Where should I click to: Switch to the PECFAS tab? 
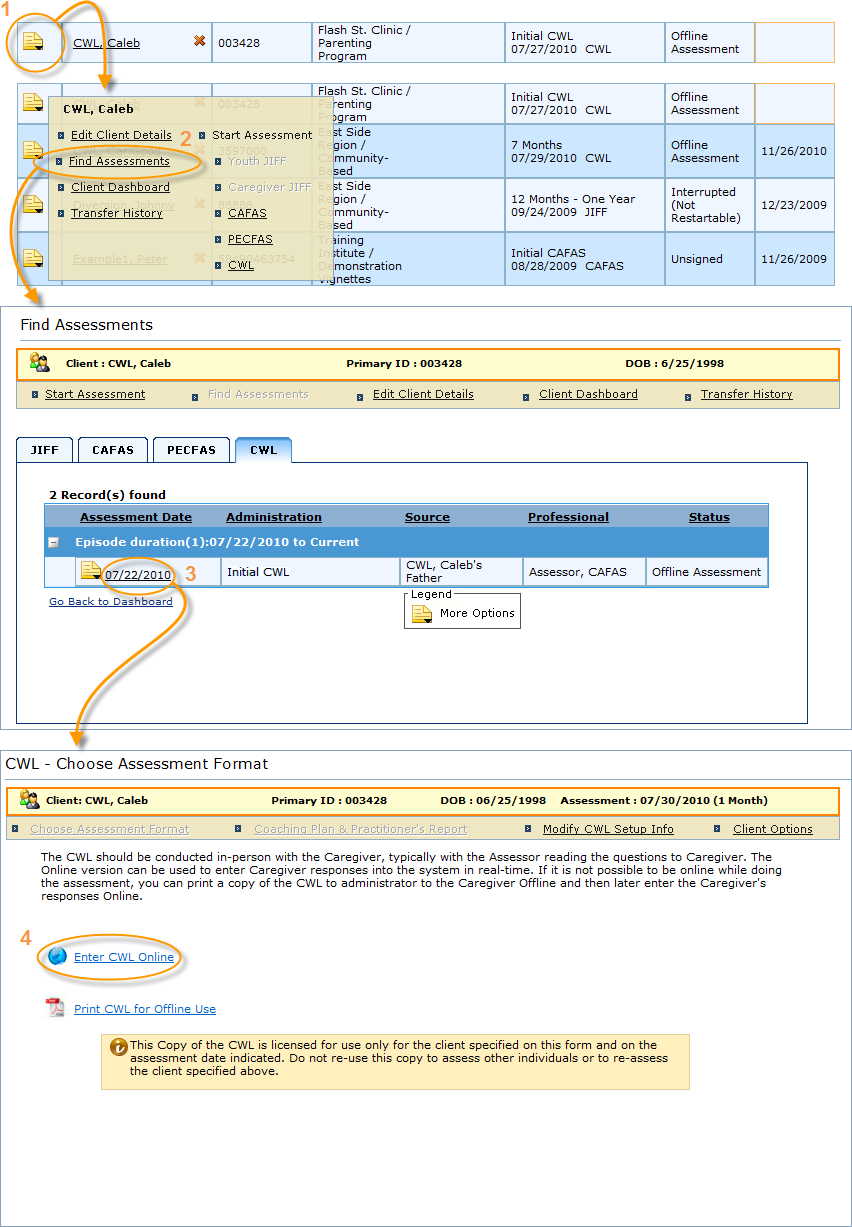click(191, 450)
